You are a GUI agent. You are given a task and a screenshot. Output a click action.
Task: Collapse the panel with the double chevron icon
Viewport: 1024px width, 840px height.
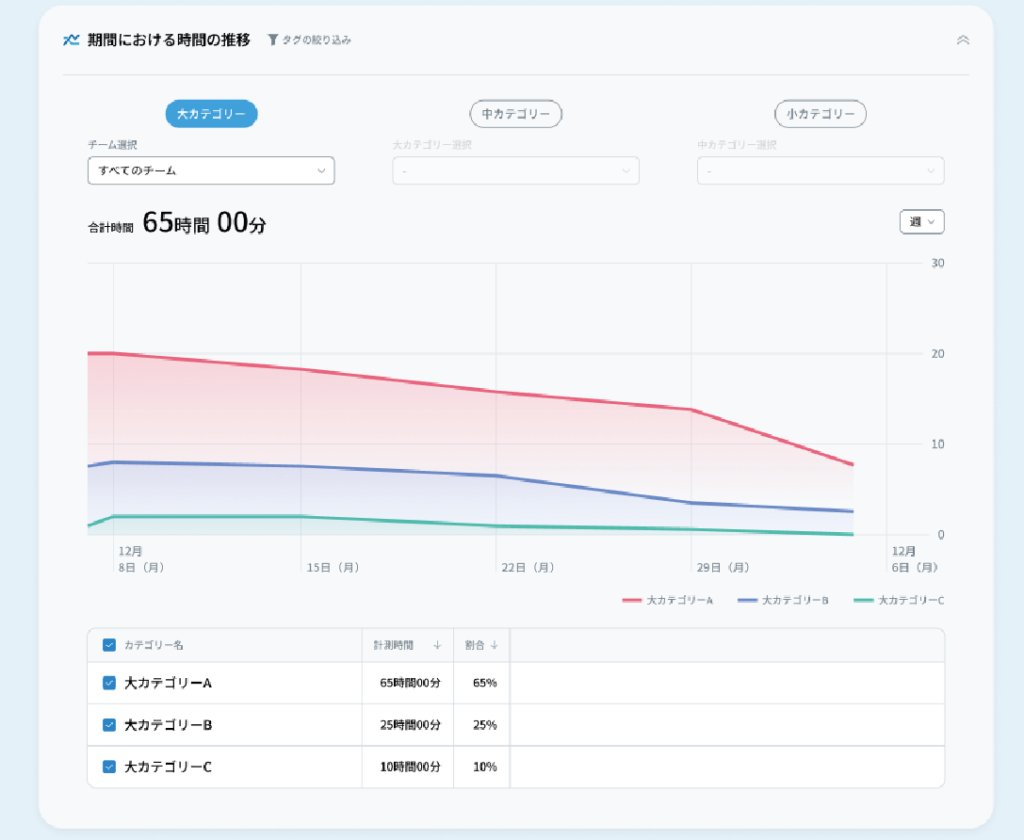[x=963, y=40]
